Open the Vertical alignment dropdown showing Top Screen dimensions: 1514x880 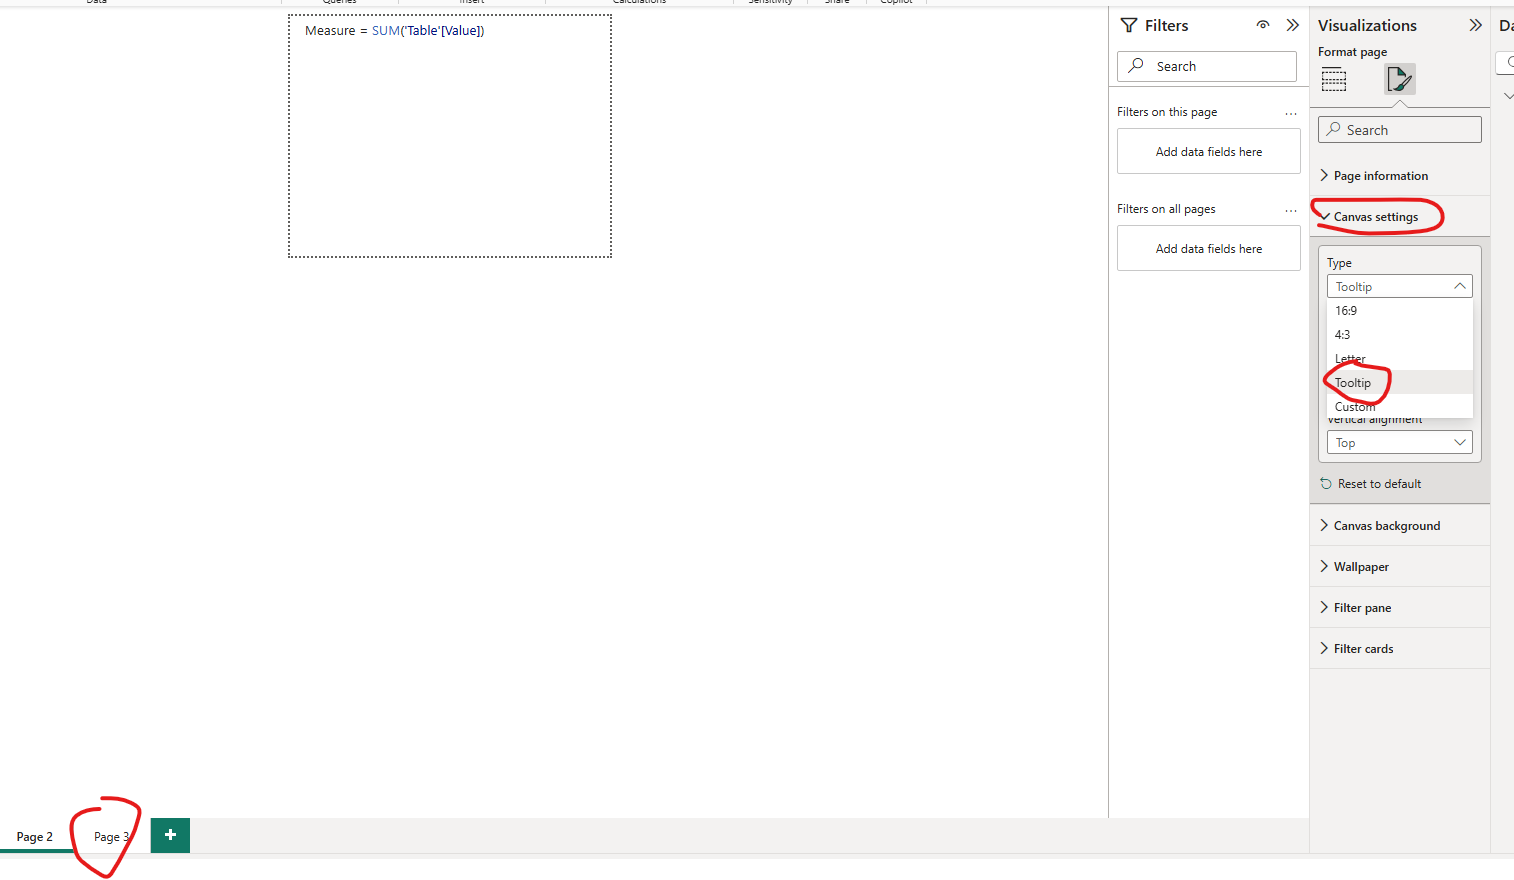(x=1400, y=443)
